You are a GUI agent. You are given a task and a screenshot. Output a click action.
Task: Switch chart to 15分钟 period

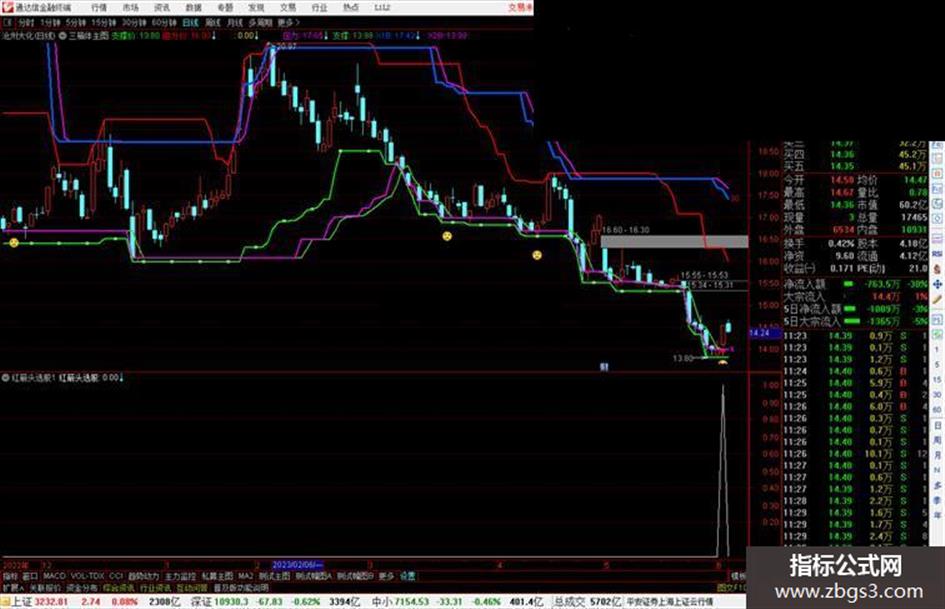click(104, 22)
